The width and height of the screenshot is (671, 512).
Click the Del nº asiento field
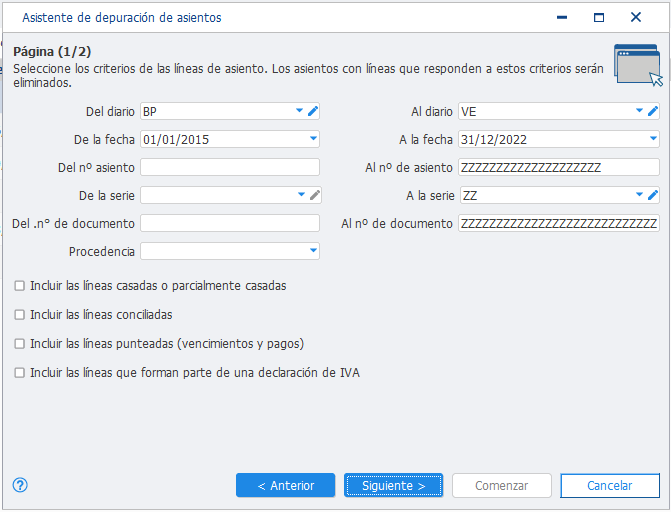(x=230, y=167)
